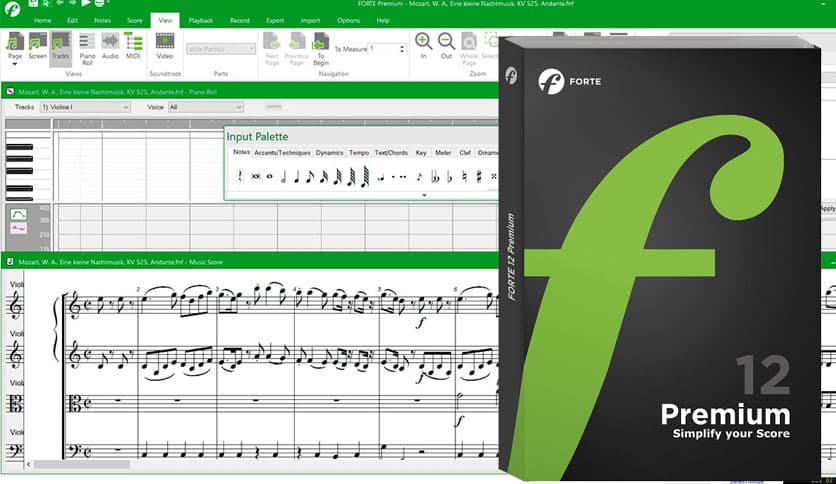This screenshot has height=484, width=836.
Task: Open the Voice dropdown showing All
Action: [x=206, y=107]
